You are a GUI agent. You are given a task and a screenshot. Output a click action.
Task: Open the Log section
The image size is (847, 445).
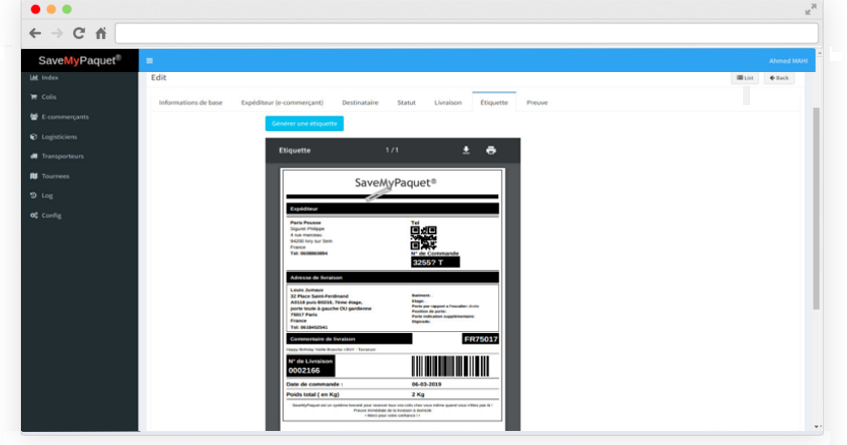click(48, 196)
